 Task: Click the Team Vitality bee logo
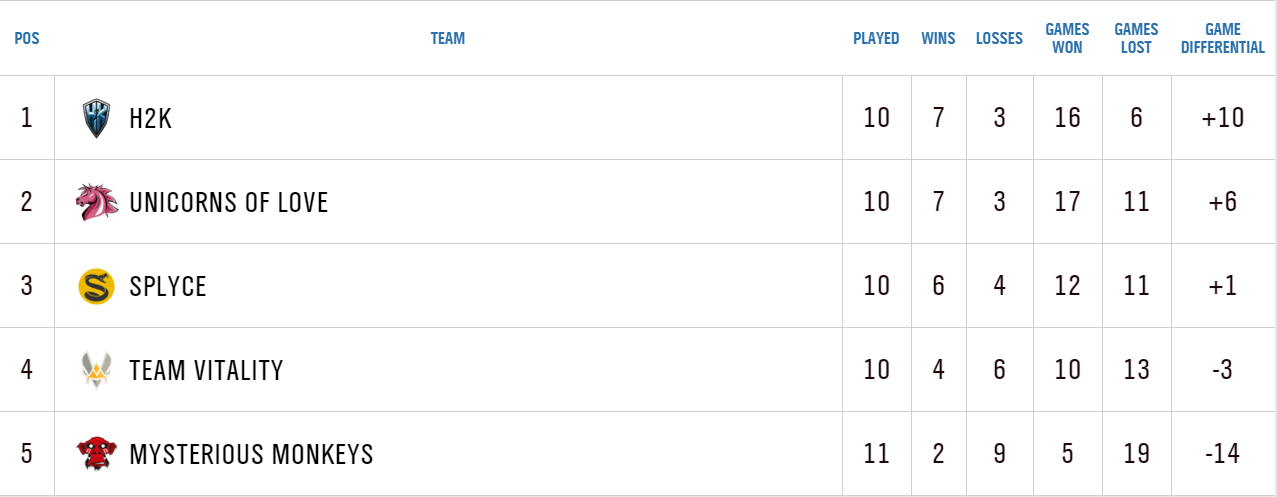pos(97,370)
